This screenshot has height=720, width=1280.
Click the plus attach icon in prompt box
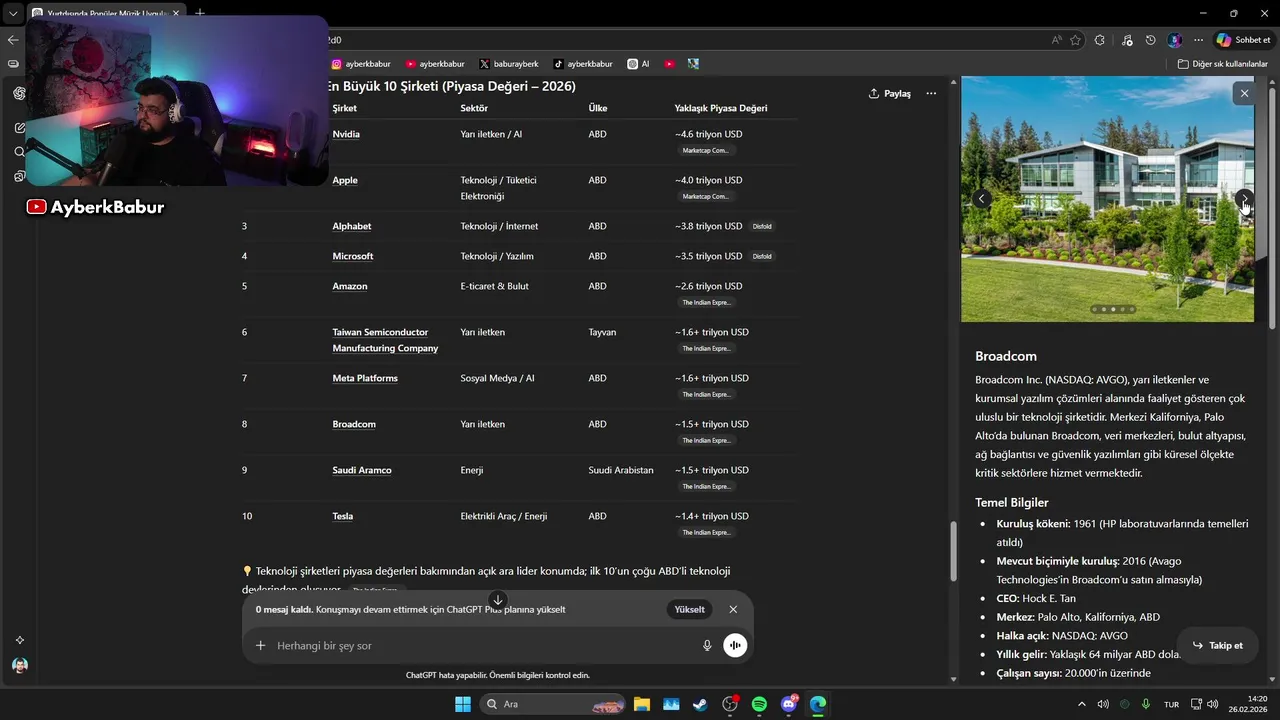(x=261, y=646)
